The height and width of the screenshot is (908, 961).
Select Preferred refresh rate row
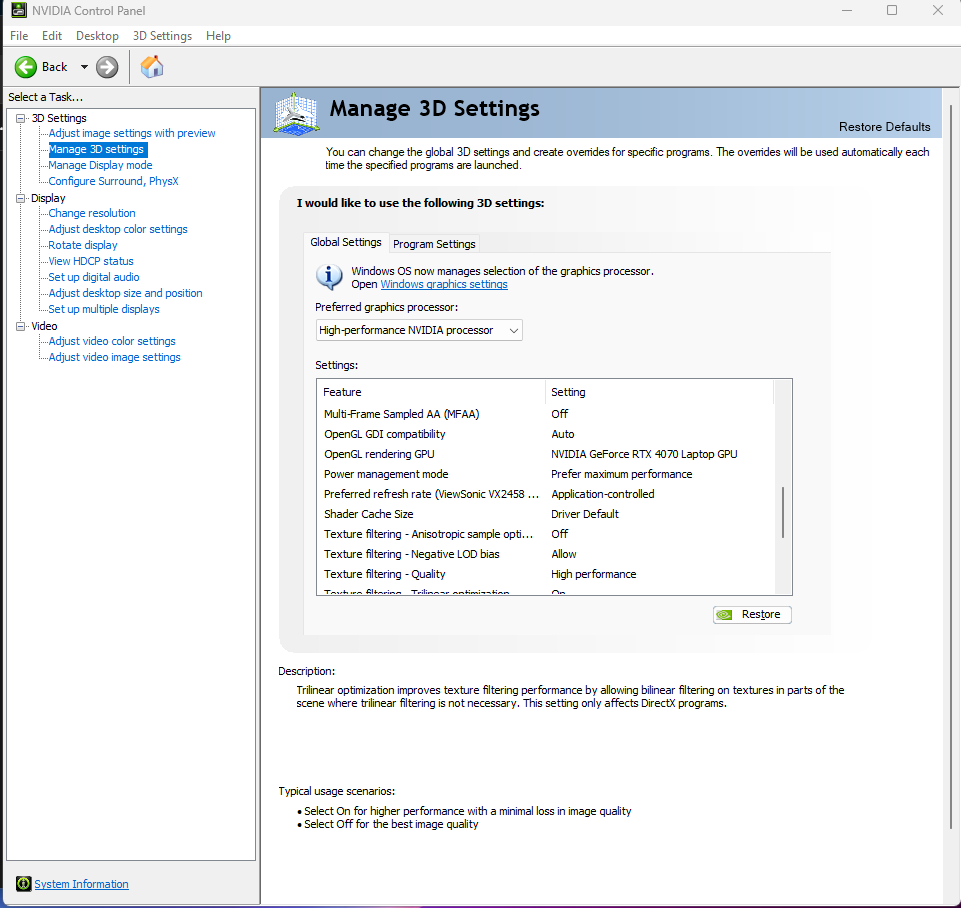point(545,494)
